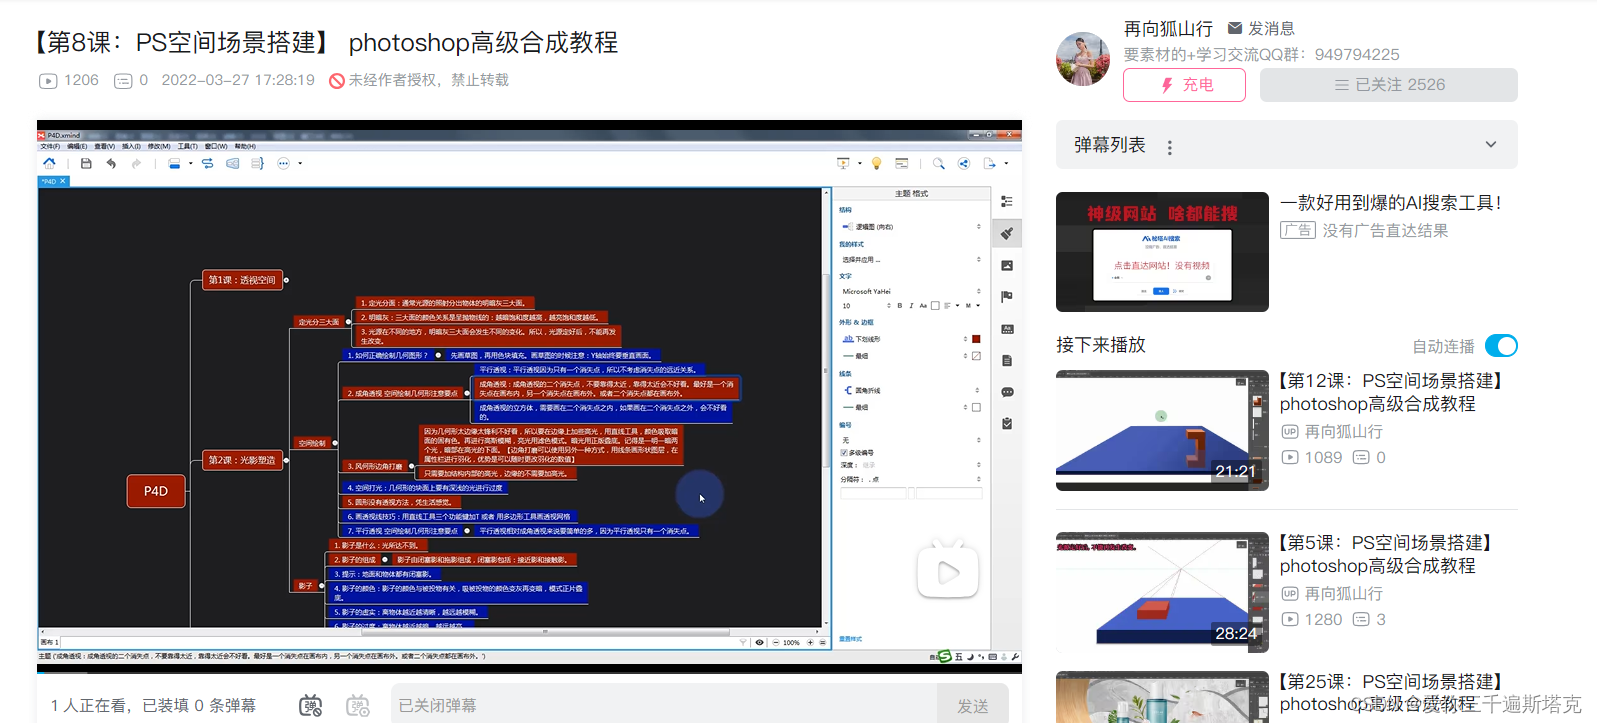Click the red shape fill color swatch
The image size is (1597, 723).
(x=976, y=339)
